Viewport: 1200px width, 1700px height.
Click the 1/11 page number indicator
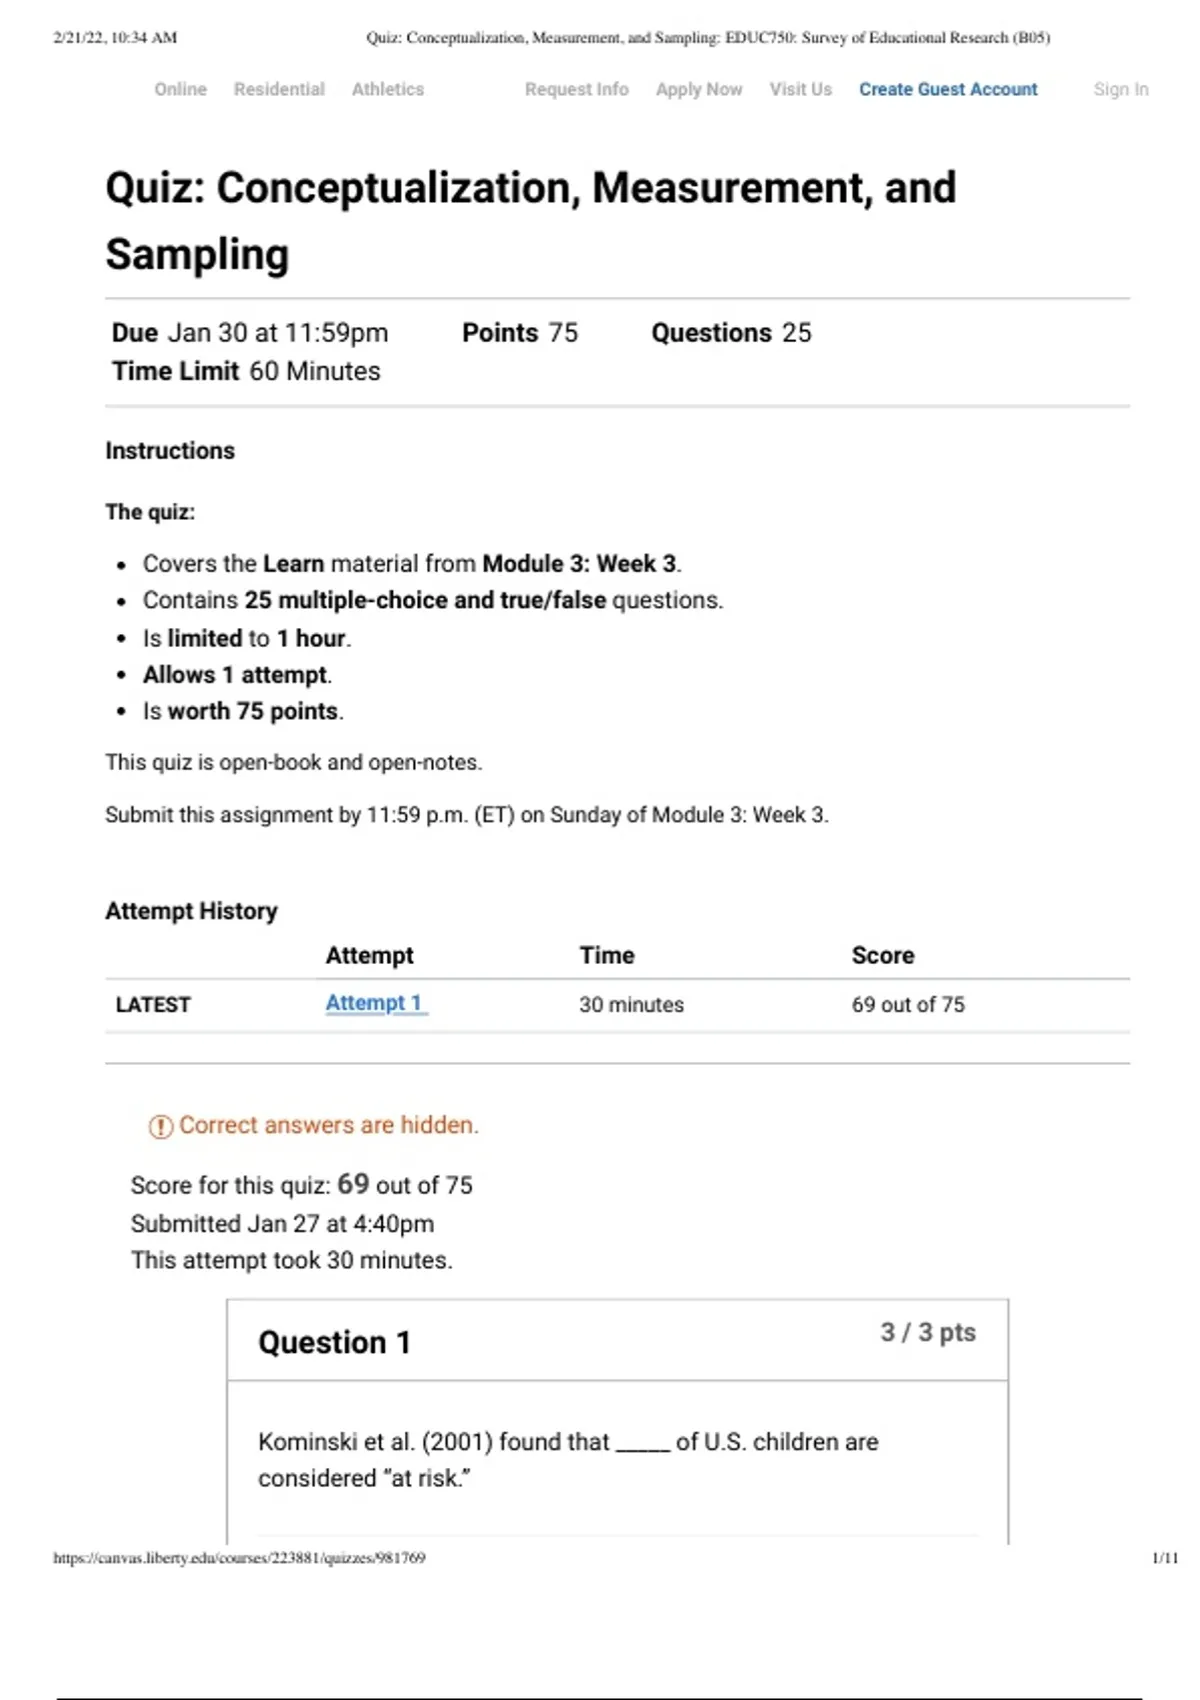pos(1165,1557)
